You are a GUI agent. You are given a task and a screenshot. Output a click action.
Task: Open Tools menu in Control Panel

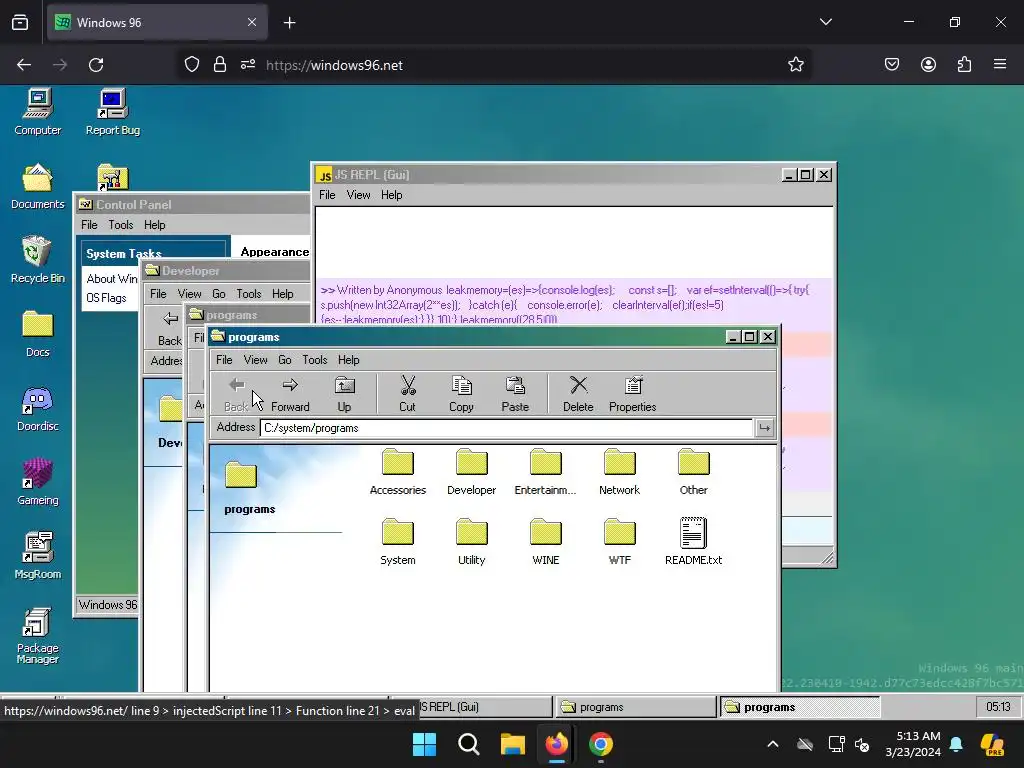coord(121,225)
